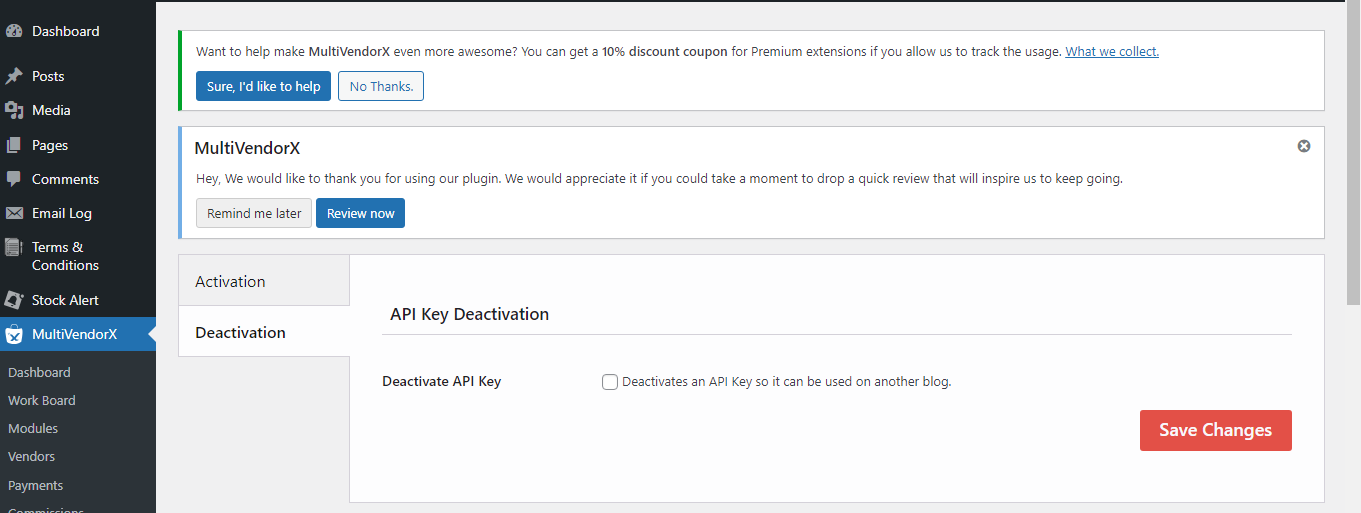The height and width of the screenshot is (513, 1361).
Task: Click the page vertical scrollbar
Action: point(1353,152)
